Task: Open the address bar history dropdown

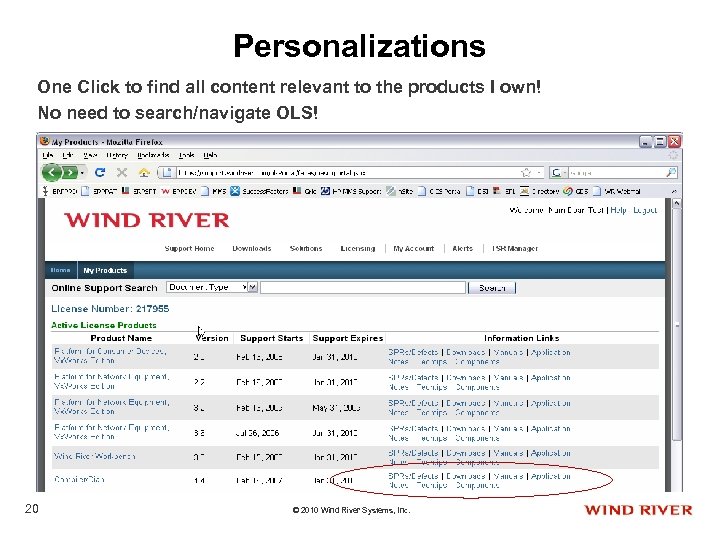Action: click(539, 173)
